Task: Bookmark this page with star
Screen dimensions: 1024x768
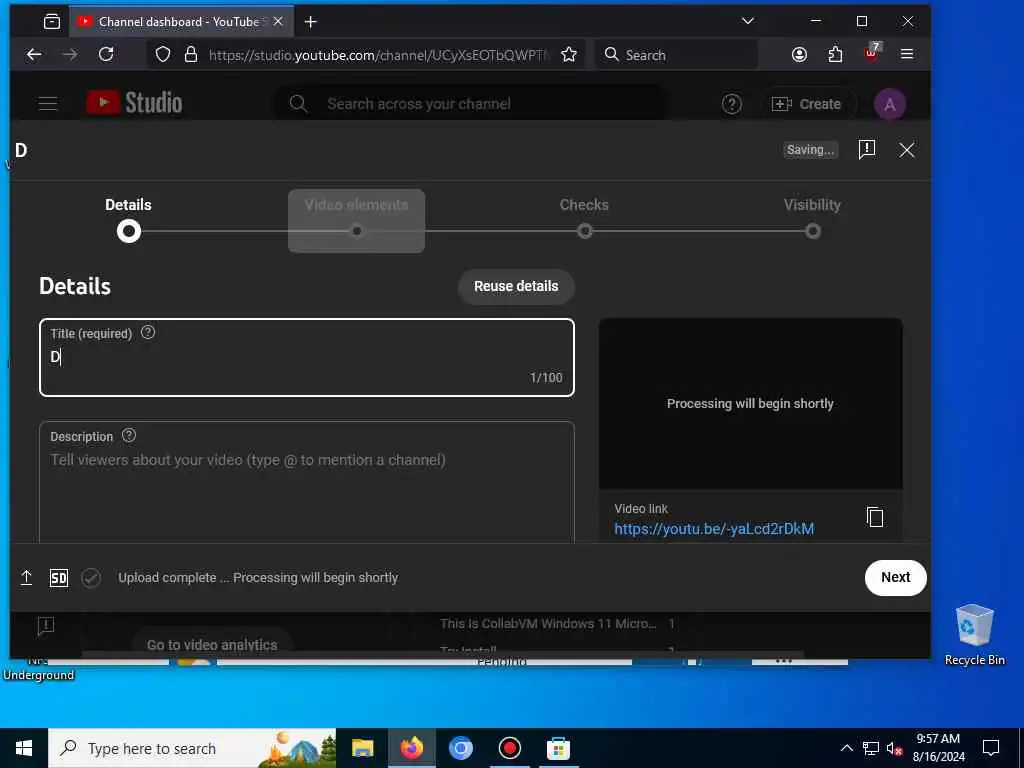Action: click(x=569, y=54)
